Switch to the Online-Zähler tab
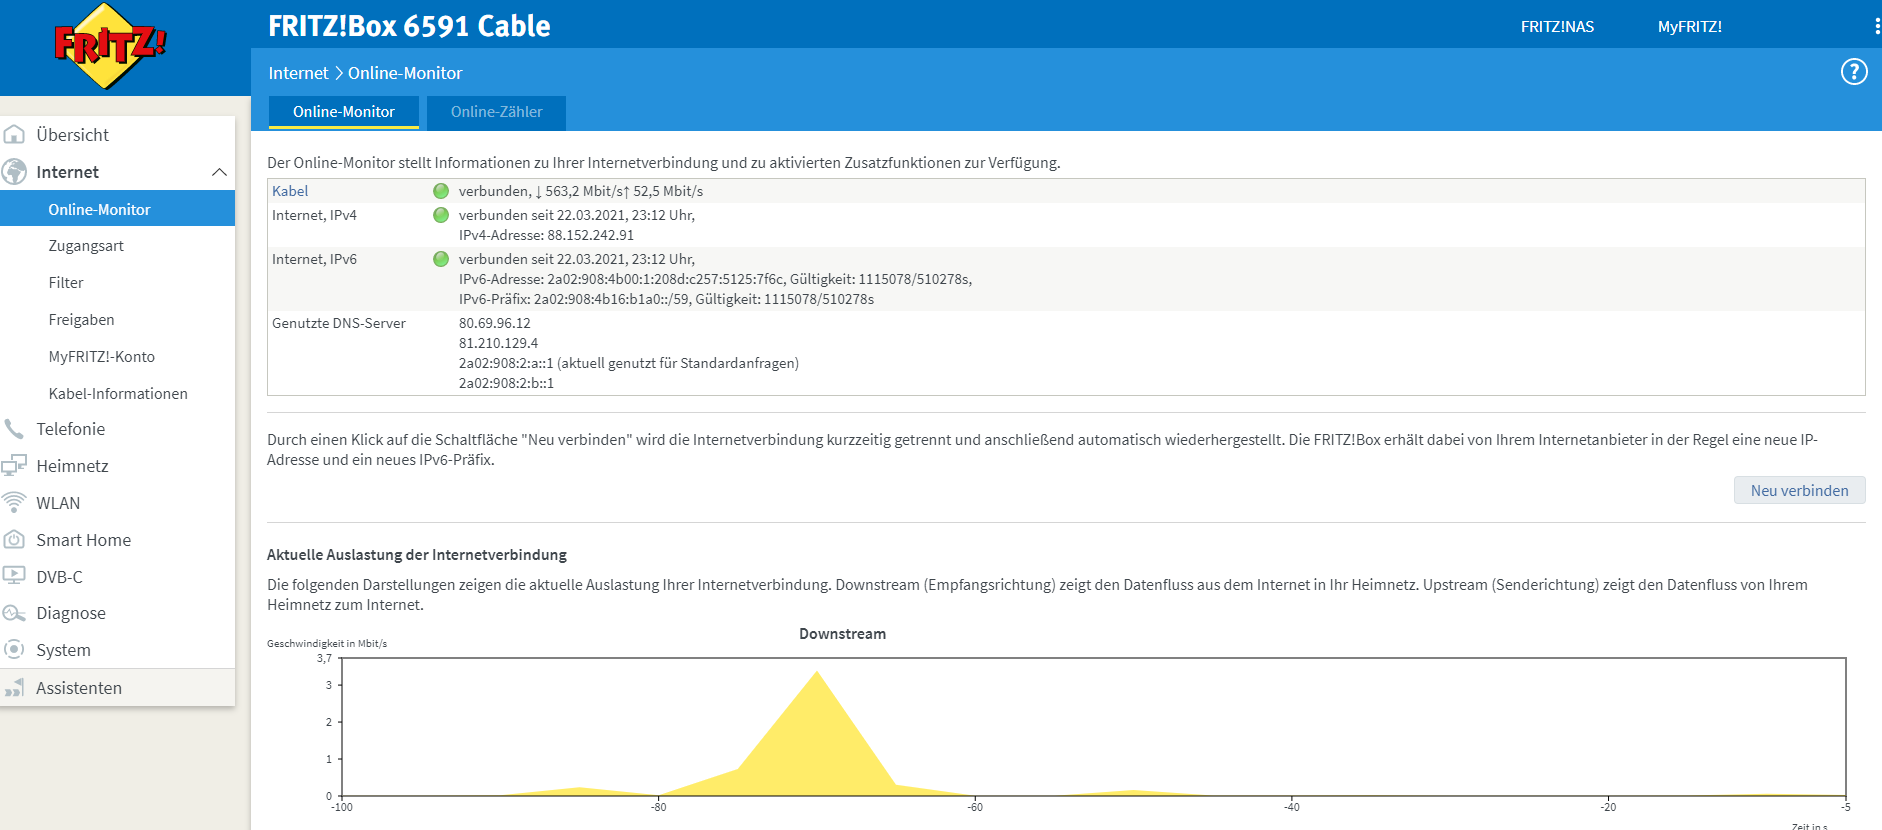Viewport: 1882px width, 830px height. tap(496, 112)
